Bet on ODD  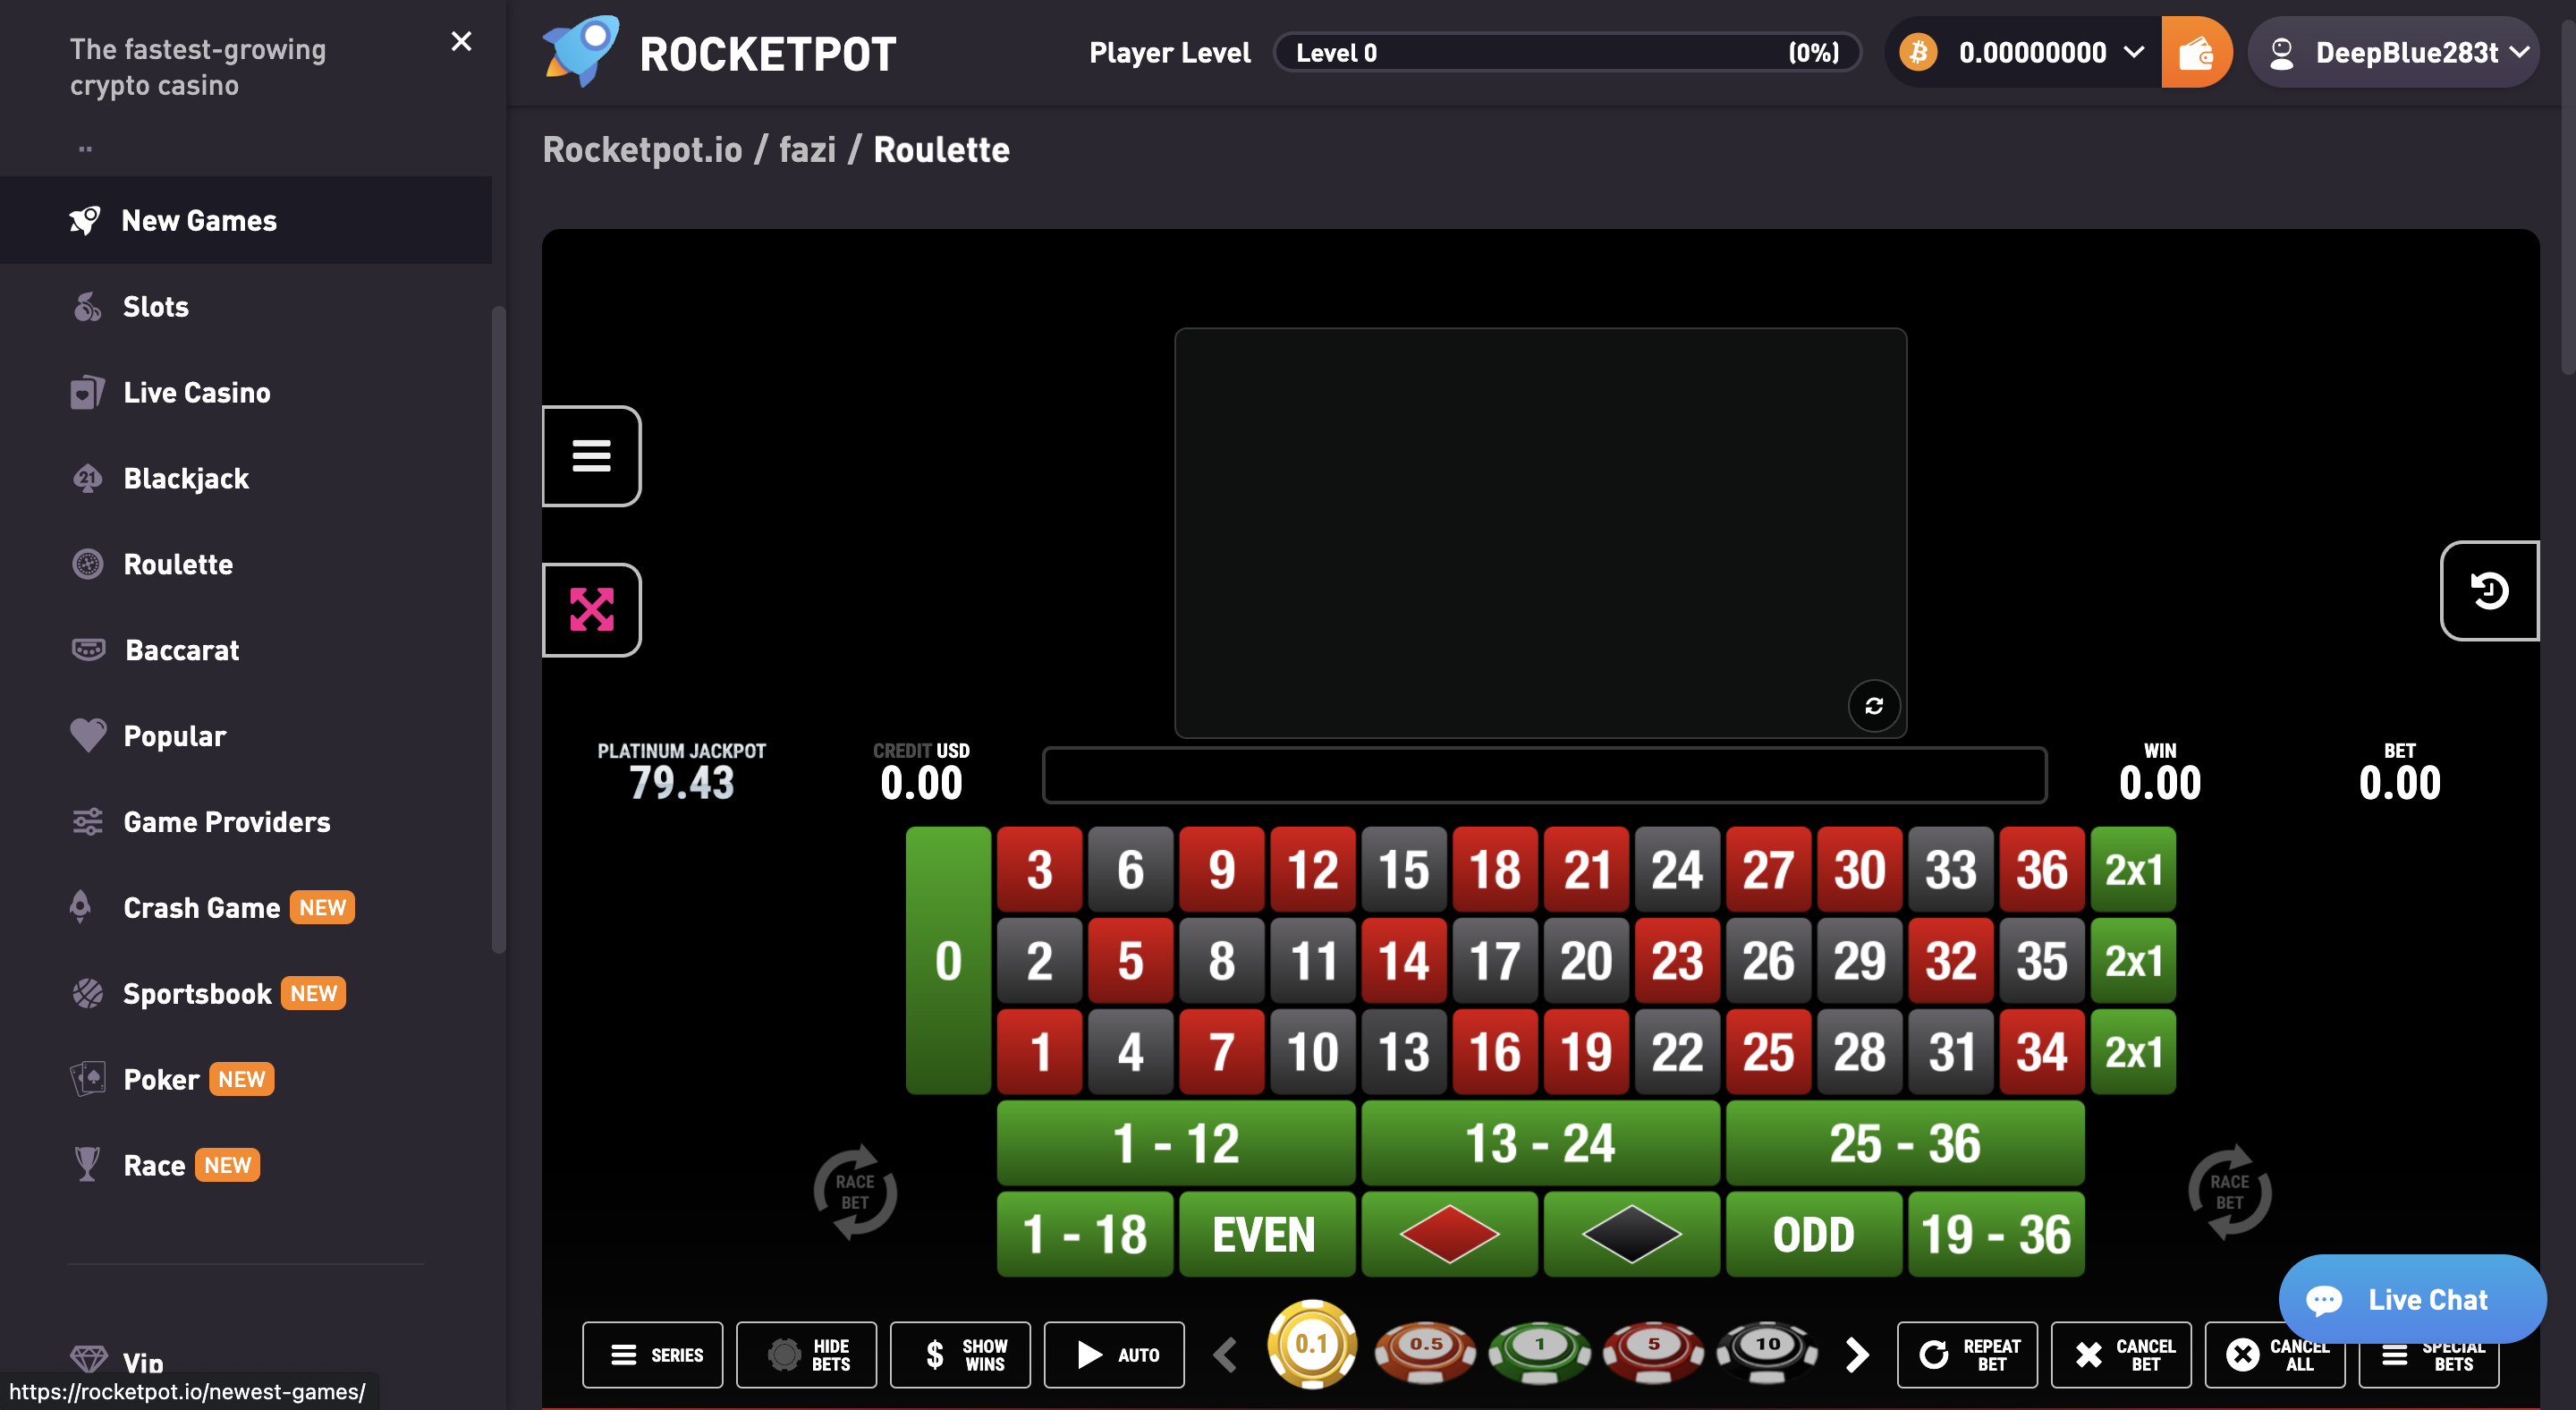1814,1234
